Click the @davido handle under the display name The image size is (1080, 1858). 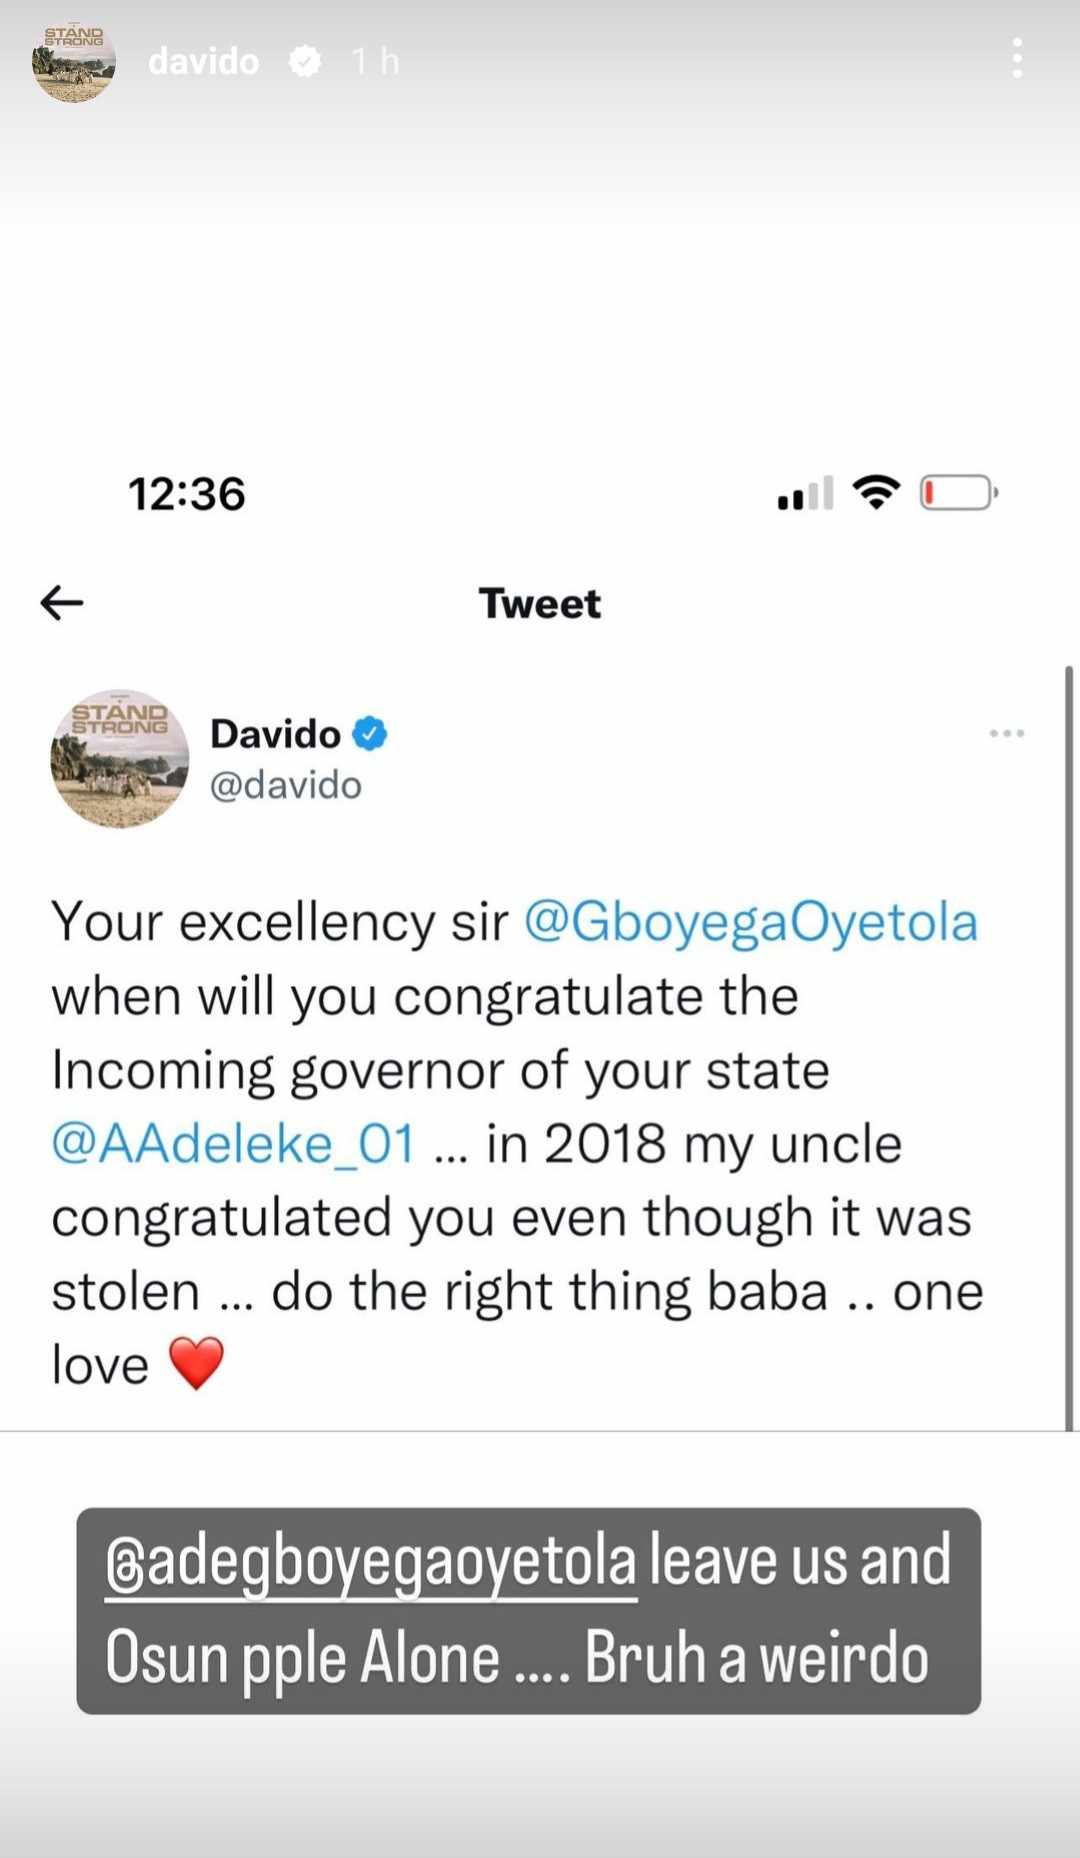click(286, 785)
